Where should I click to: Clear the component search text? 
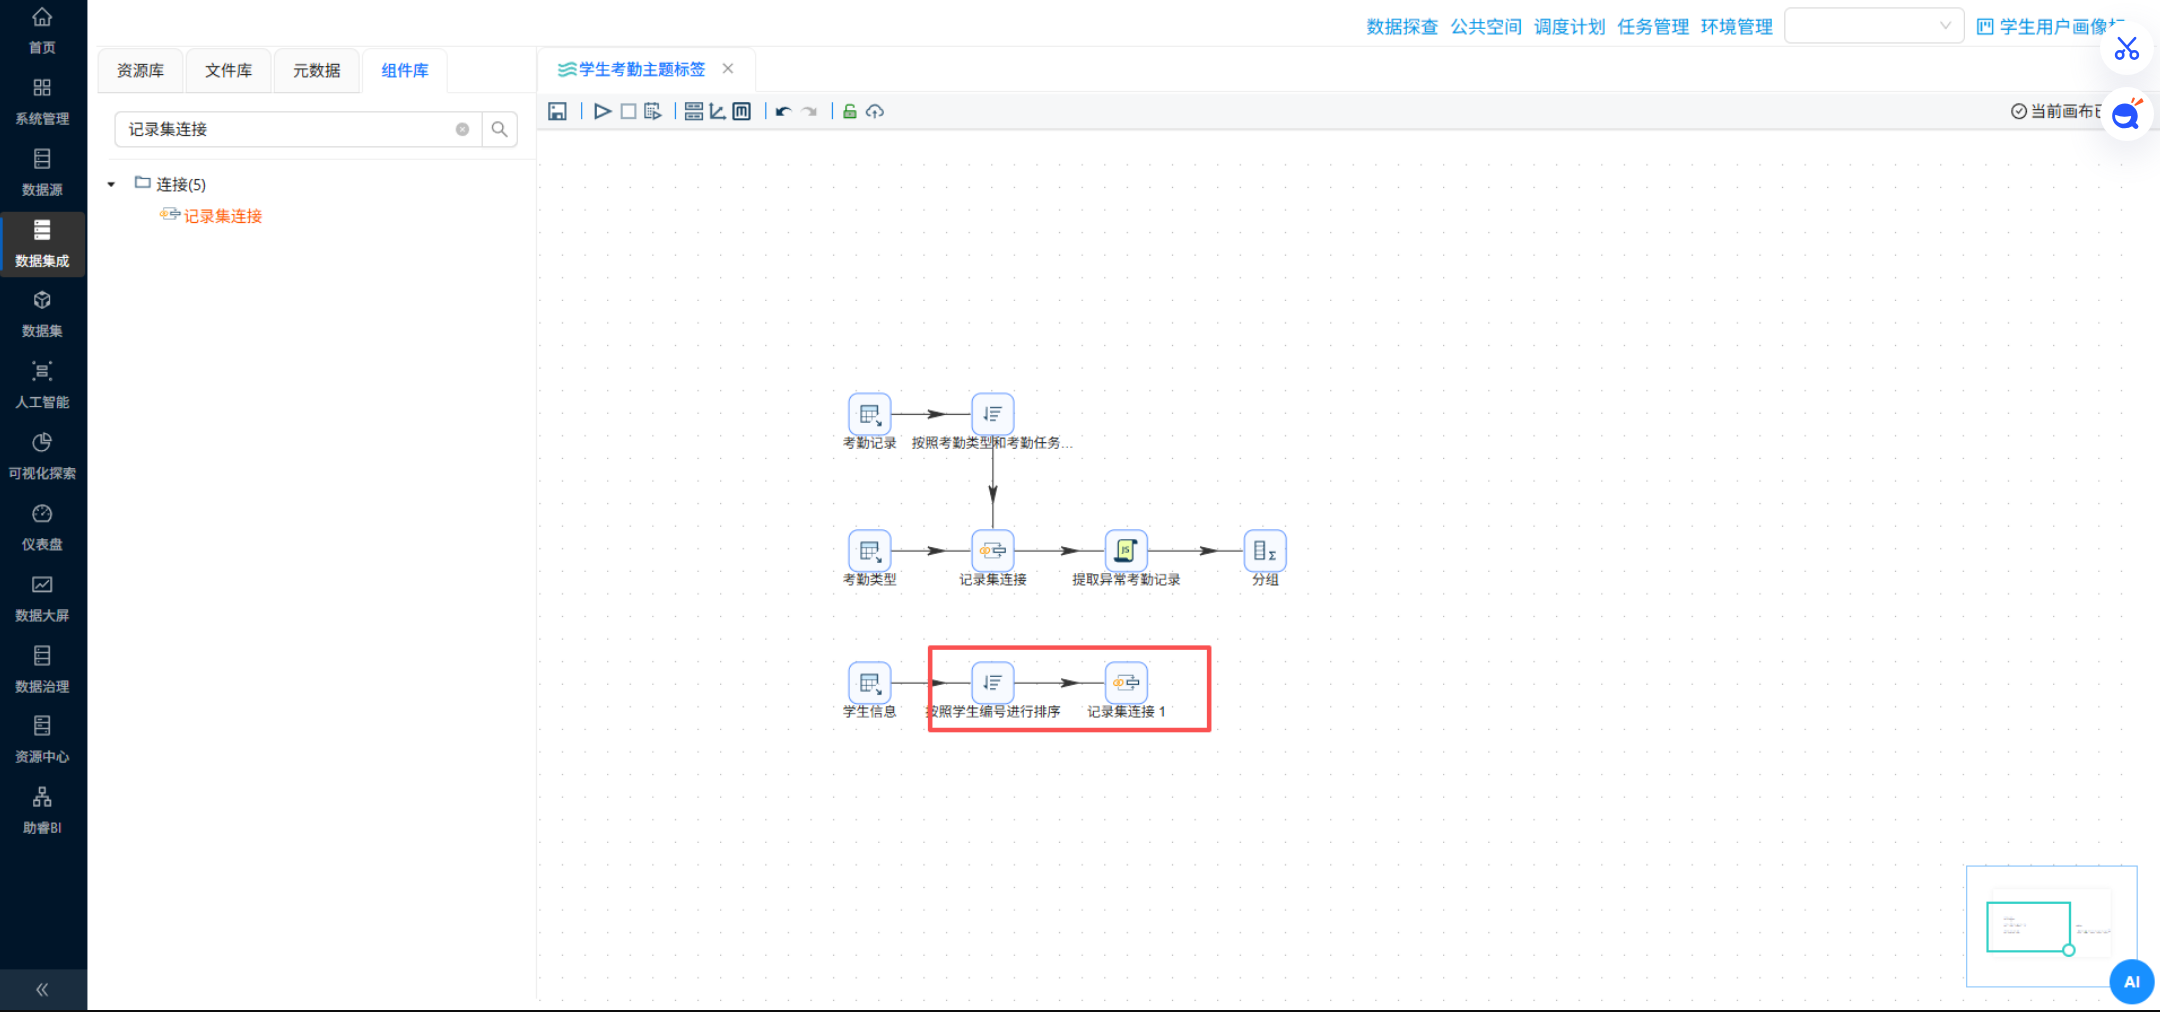point(462,129)
